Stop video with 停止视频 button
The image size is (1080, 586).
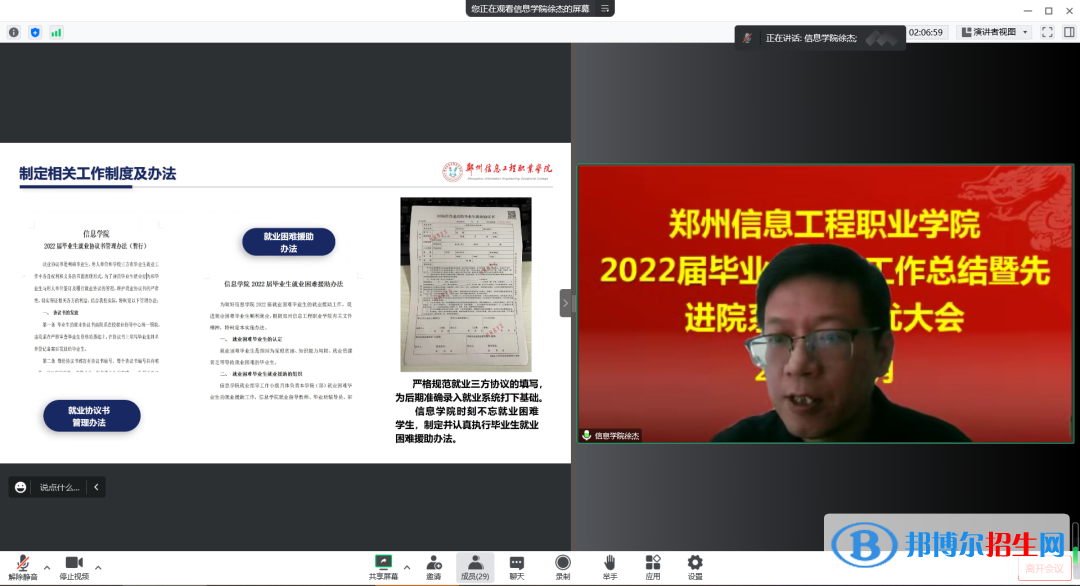click(x=74, y=568)
